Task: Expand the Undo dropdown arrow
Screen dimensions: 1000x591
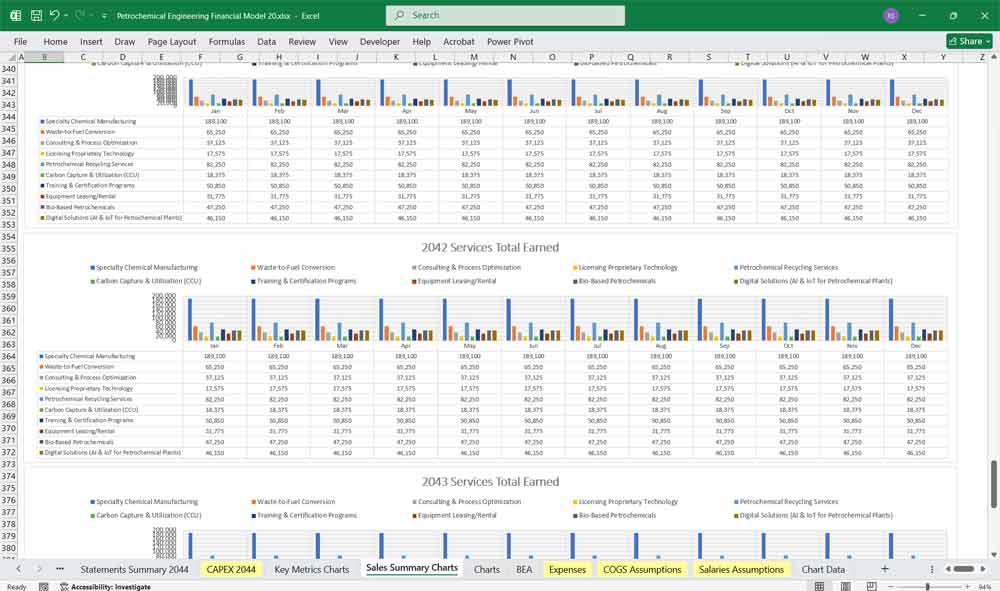Action: point(64,14)
